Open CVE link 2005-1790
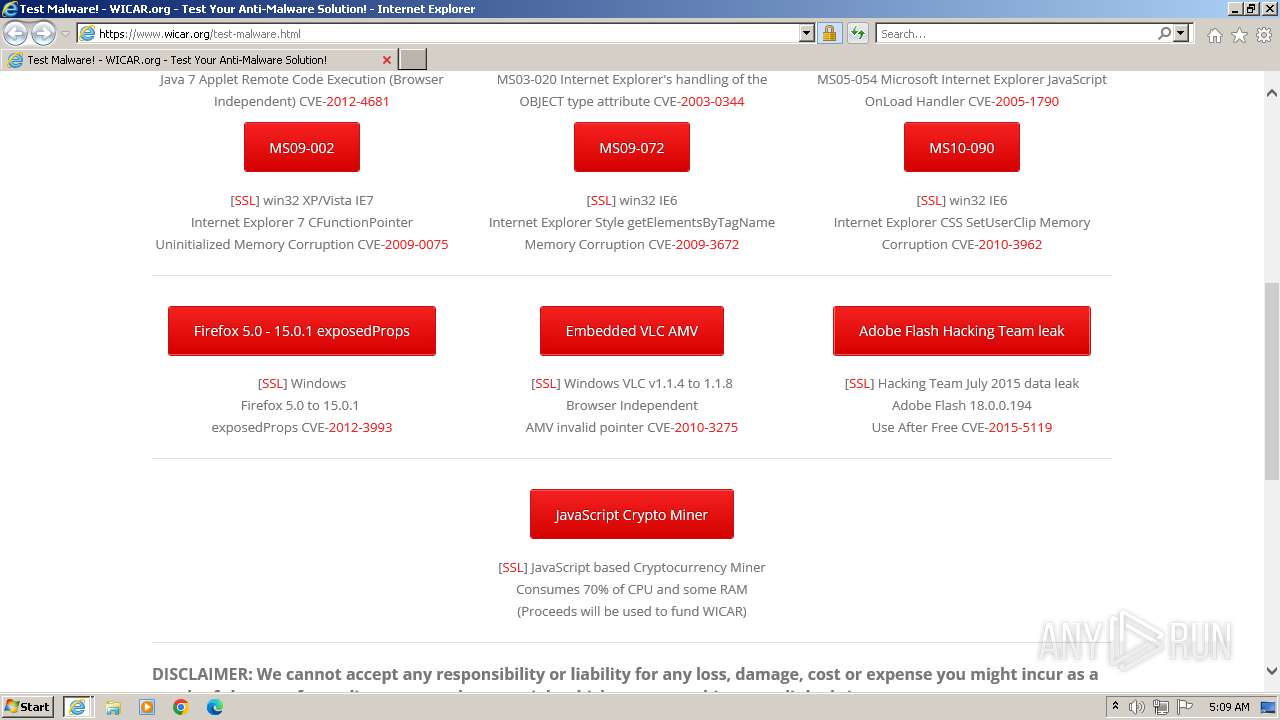The height and width of the screenshot is (720, 1280). pyautogui.click(x=1027, y=101)
